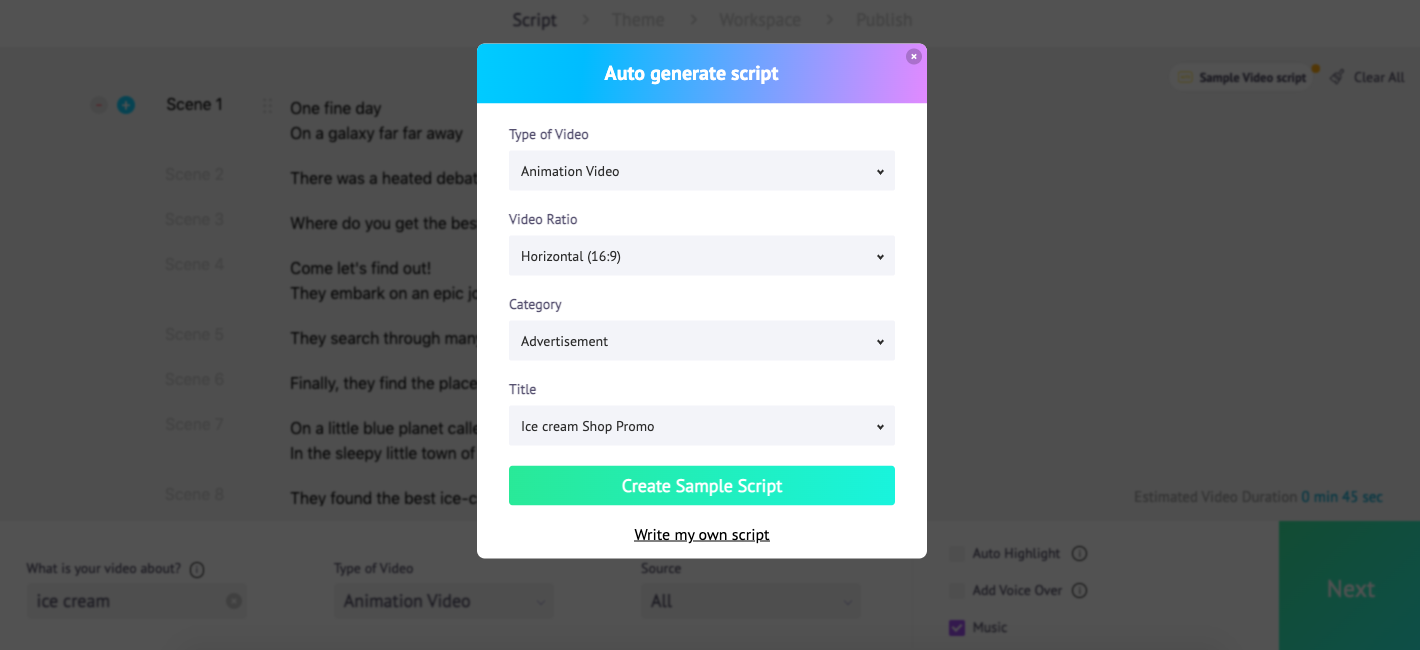Viewport: 1420px width, 650px height.
Task: Open the Type of Video dropdown in dialog
Action: tap(702, 171)
